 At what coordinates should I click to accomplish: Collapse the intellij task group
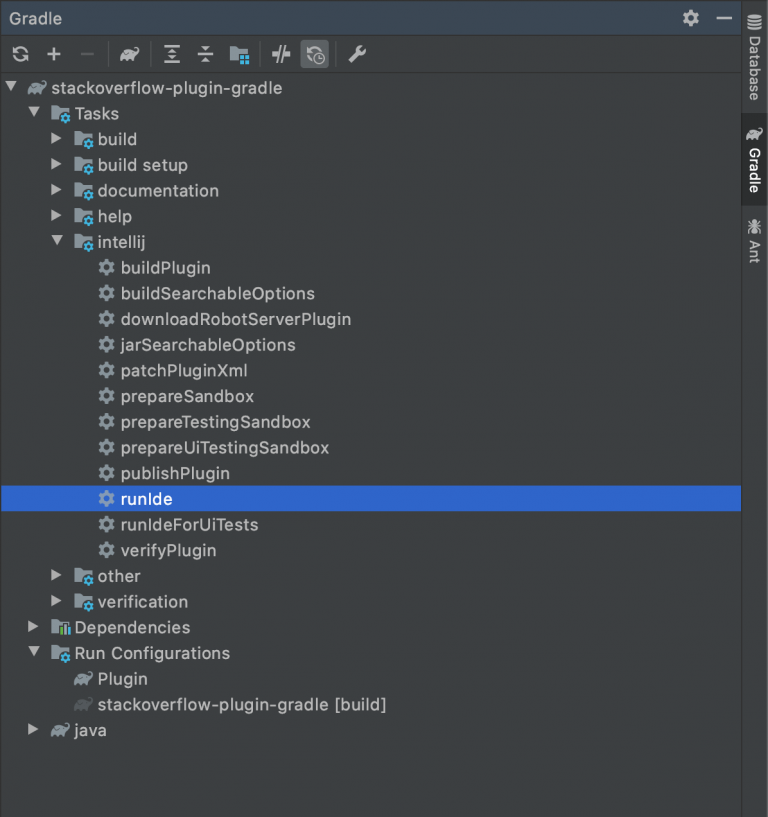[57, 241]
